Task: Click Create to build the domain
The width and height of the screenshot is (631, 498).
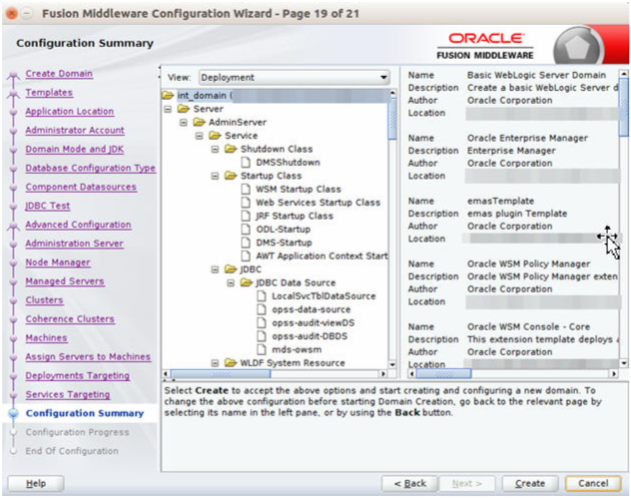Action: [530, 484]
